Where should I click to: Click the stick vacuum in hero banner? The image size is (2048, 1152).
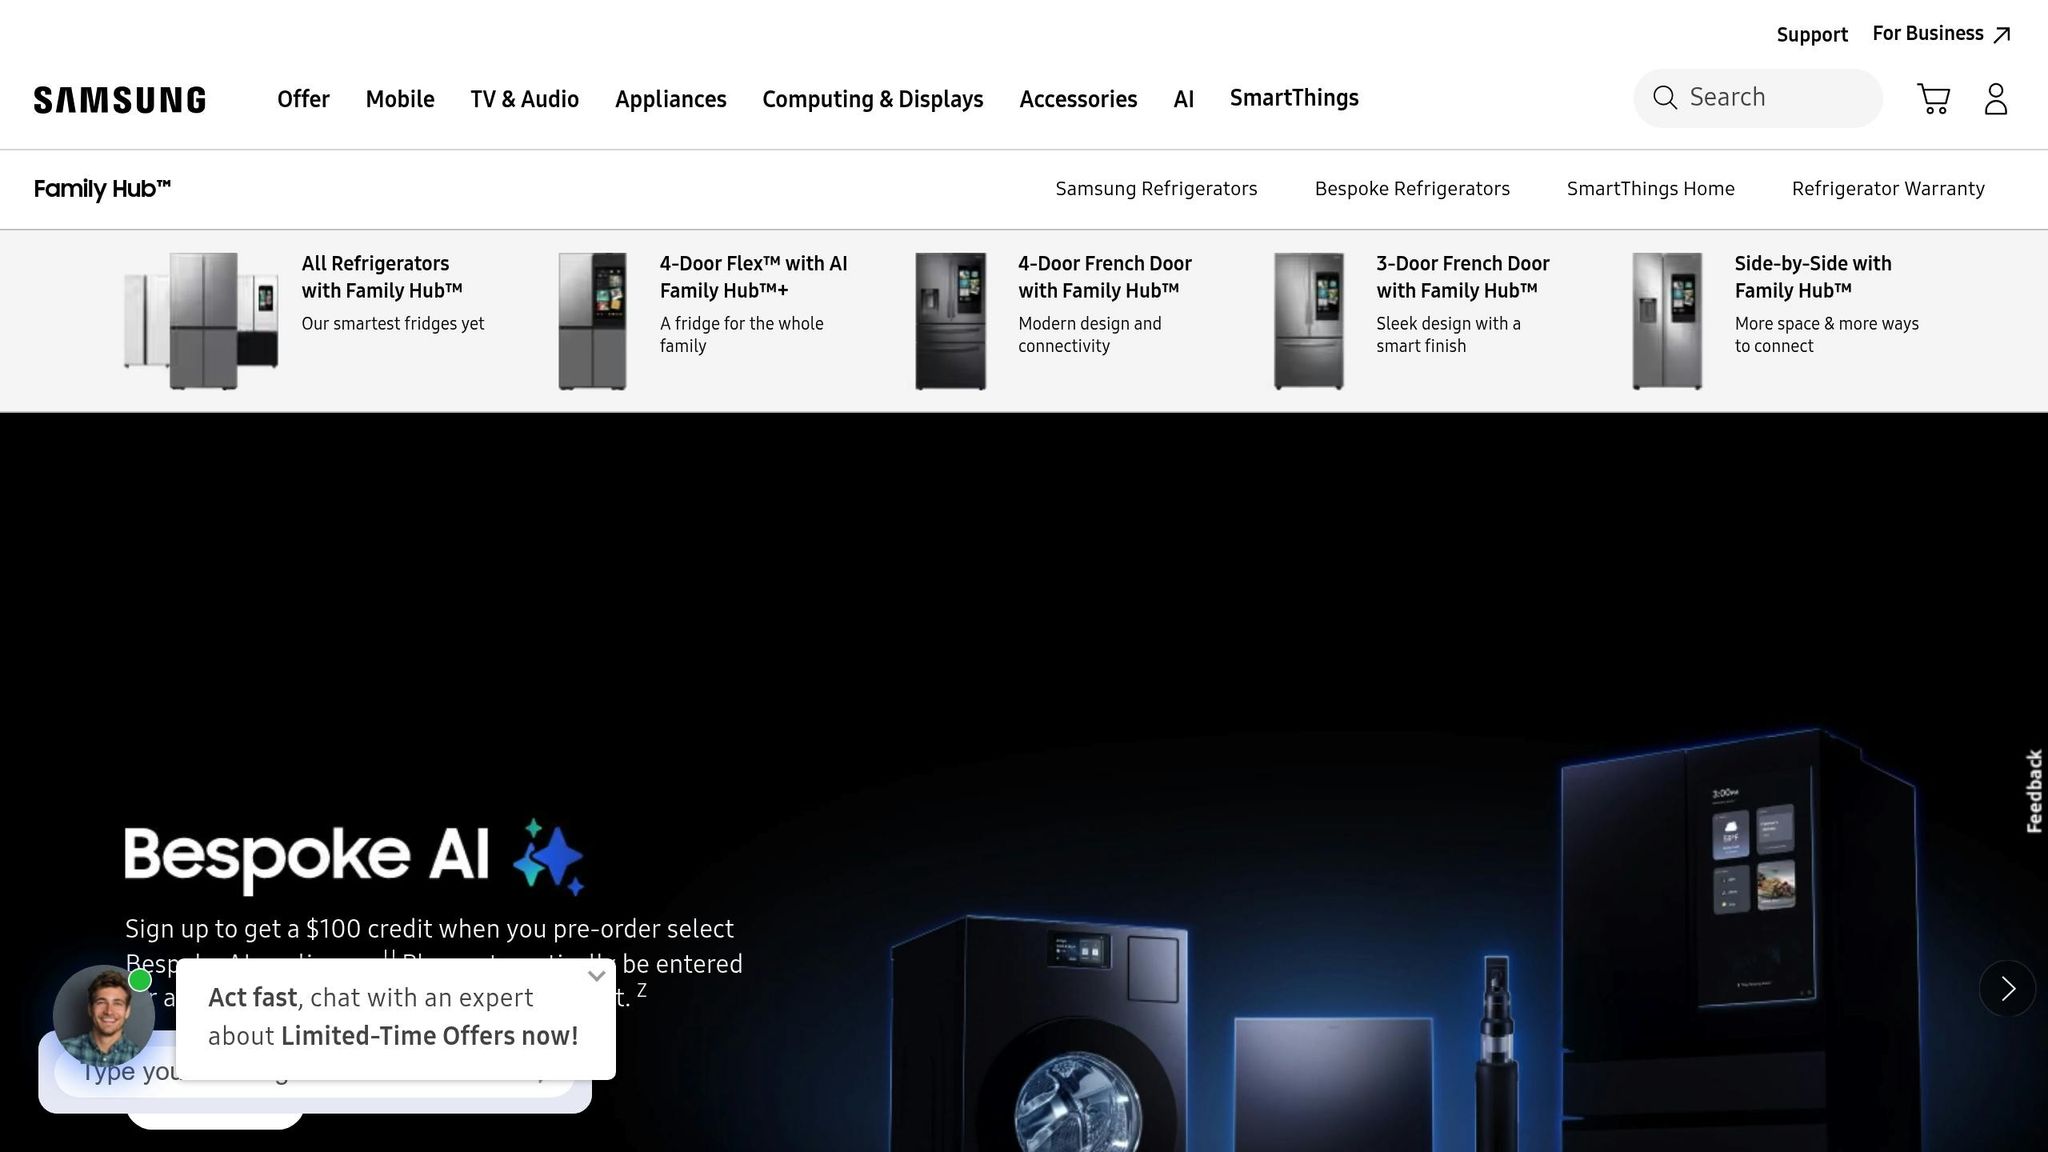1496,1053
